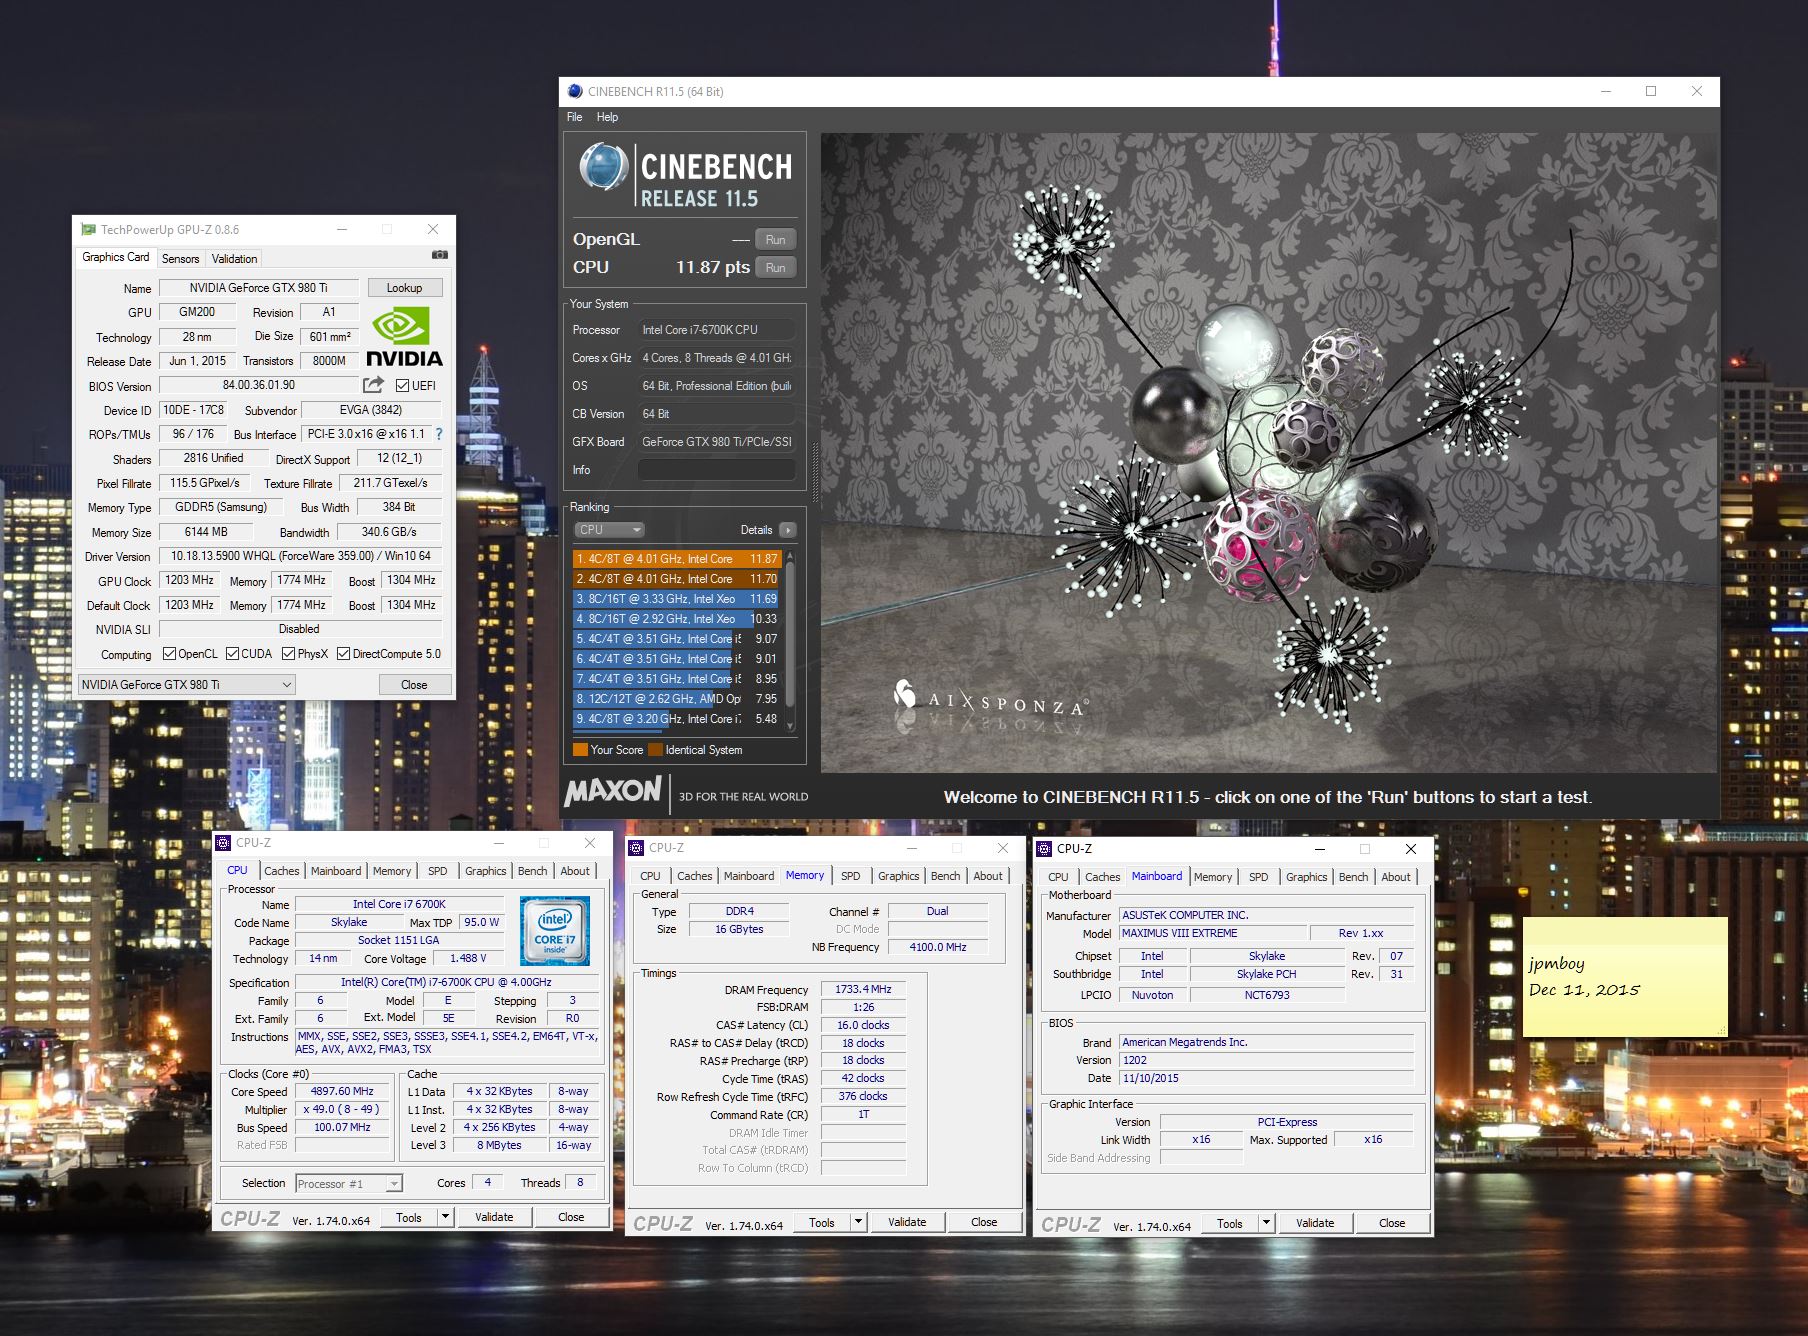
Task: Toggle the CUDA checkbox
Action: tap(232, 654)
